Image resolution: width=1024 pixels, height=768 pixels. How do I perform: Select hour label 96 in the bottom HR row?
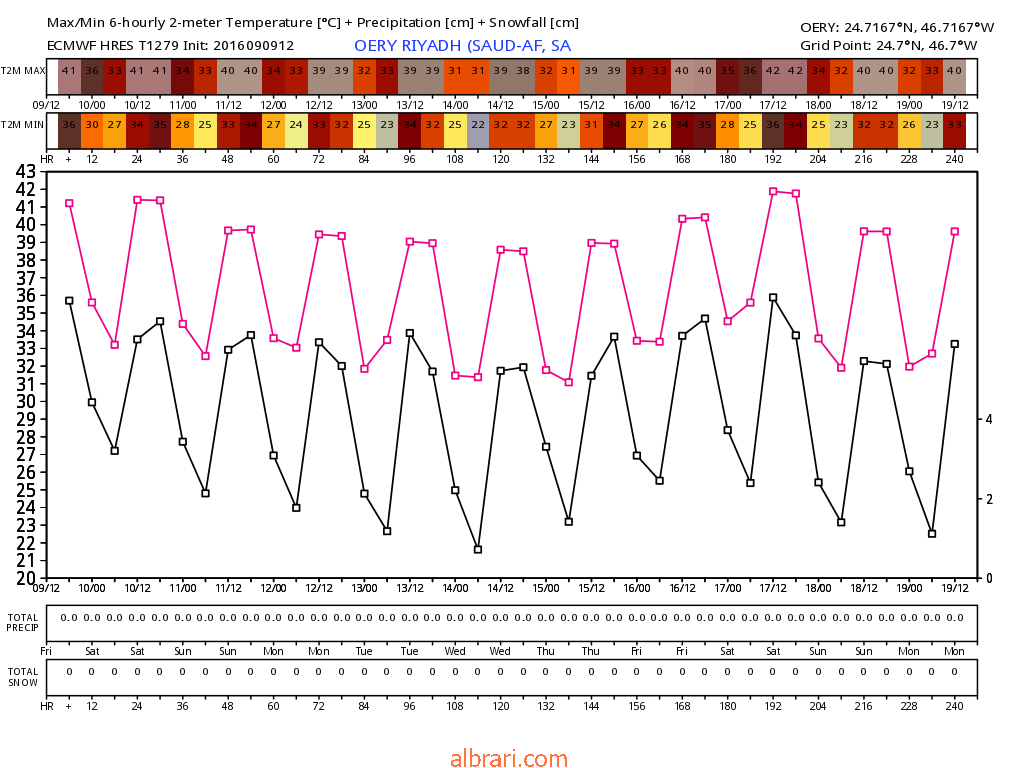pos(409,706)
